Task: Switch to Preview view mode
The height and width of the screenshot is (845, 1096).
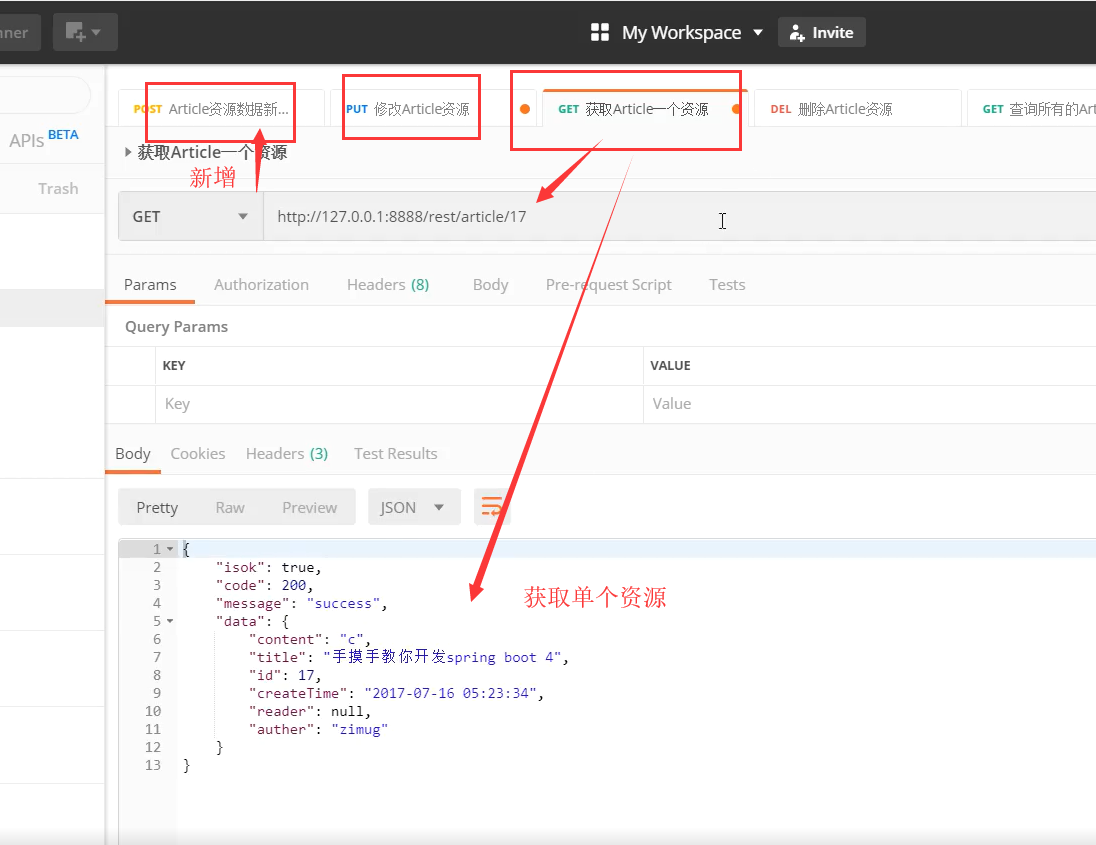Action: click(310, 507)
